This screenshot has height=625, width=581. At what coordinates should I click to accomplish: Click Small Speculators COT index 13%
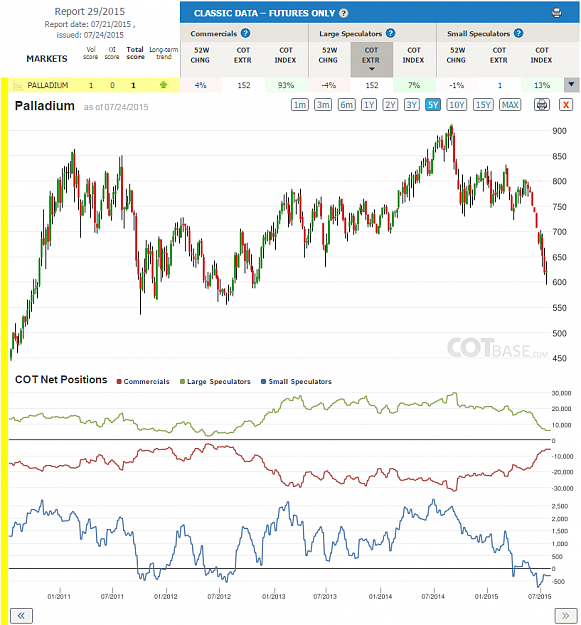coord(542,85)
